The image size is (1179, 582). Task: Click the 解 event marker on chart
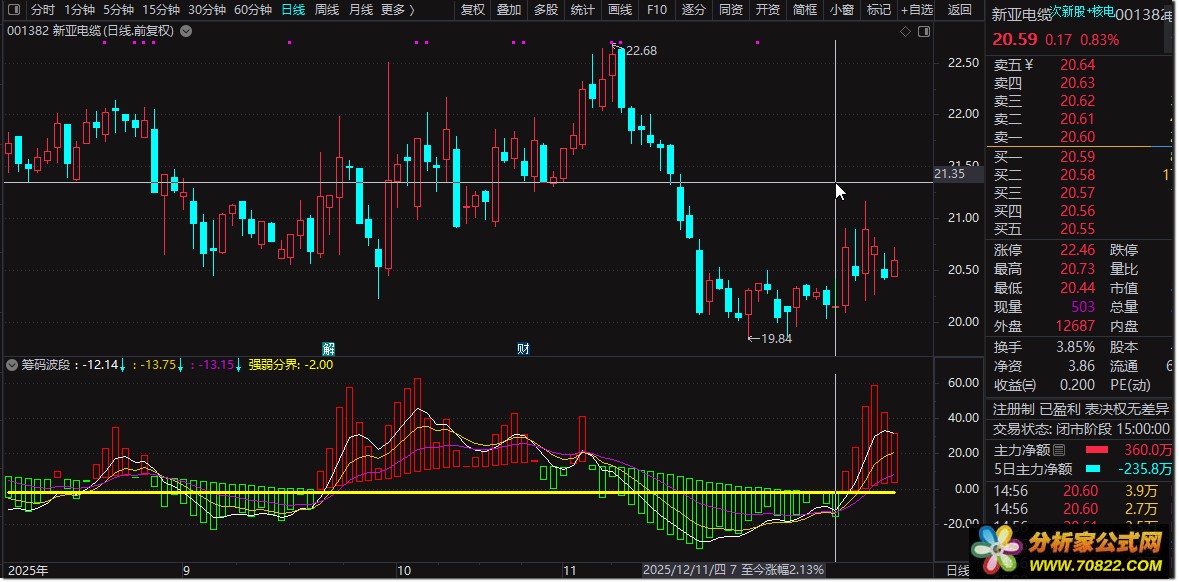[x=328, y=348]
